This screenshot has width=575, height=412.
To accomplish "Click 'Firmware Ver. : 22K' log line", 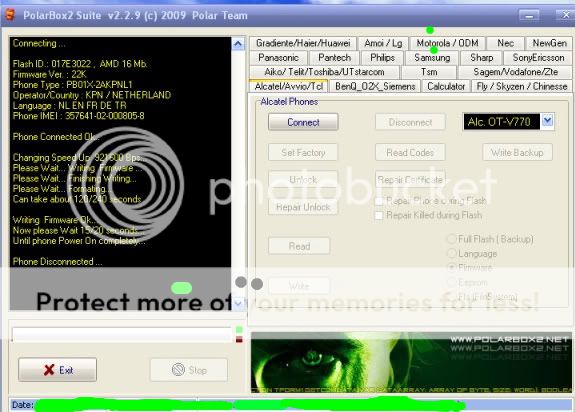I will [50, 74].
